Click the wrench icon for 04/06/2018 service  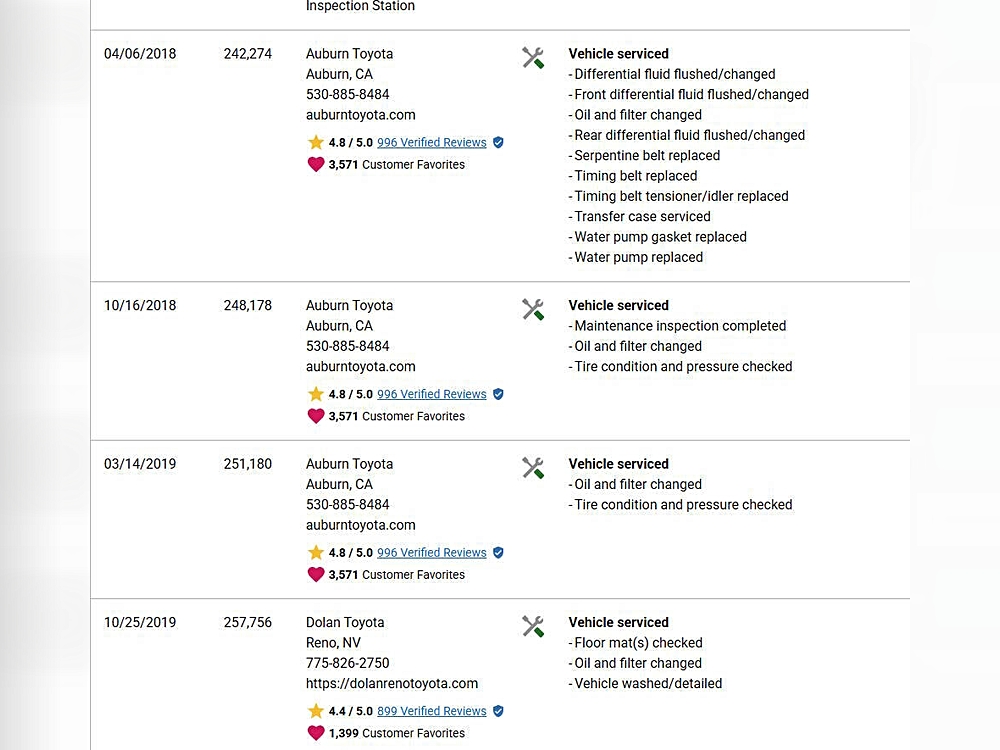pos(533,58)
